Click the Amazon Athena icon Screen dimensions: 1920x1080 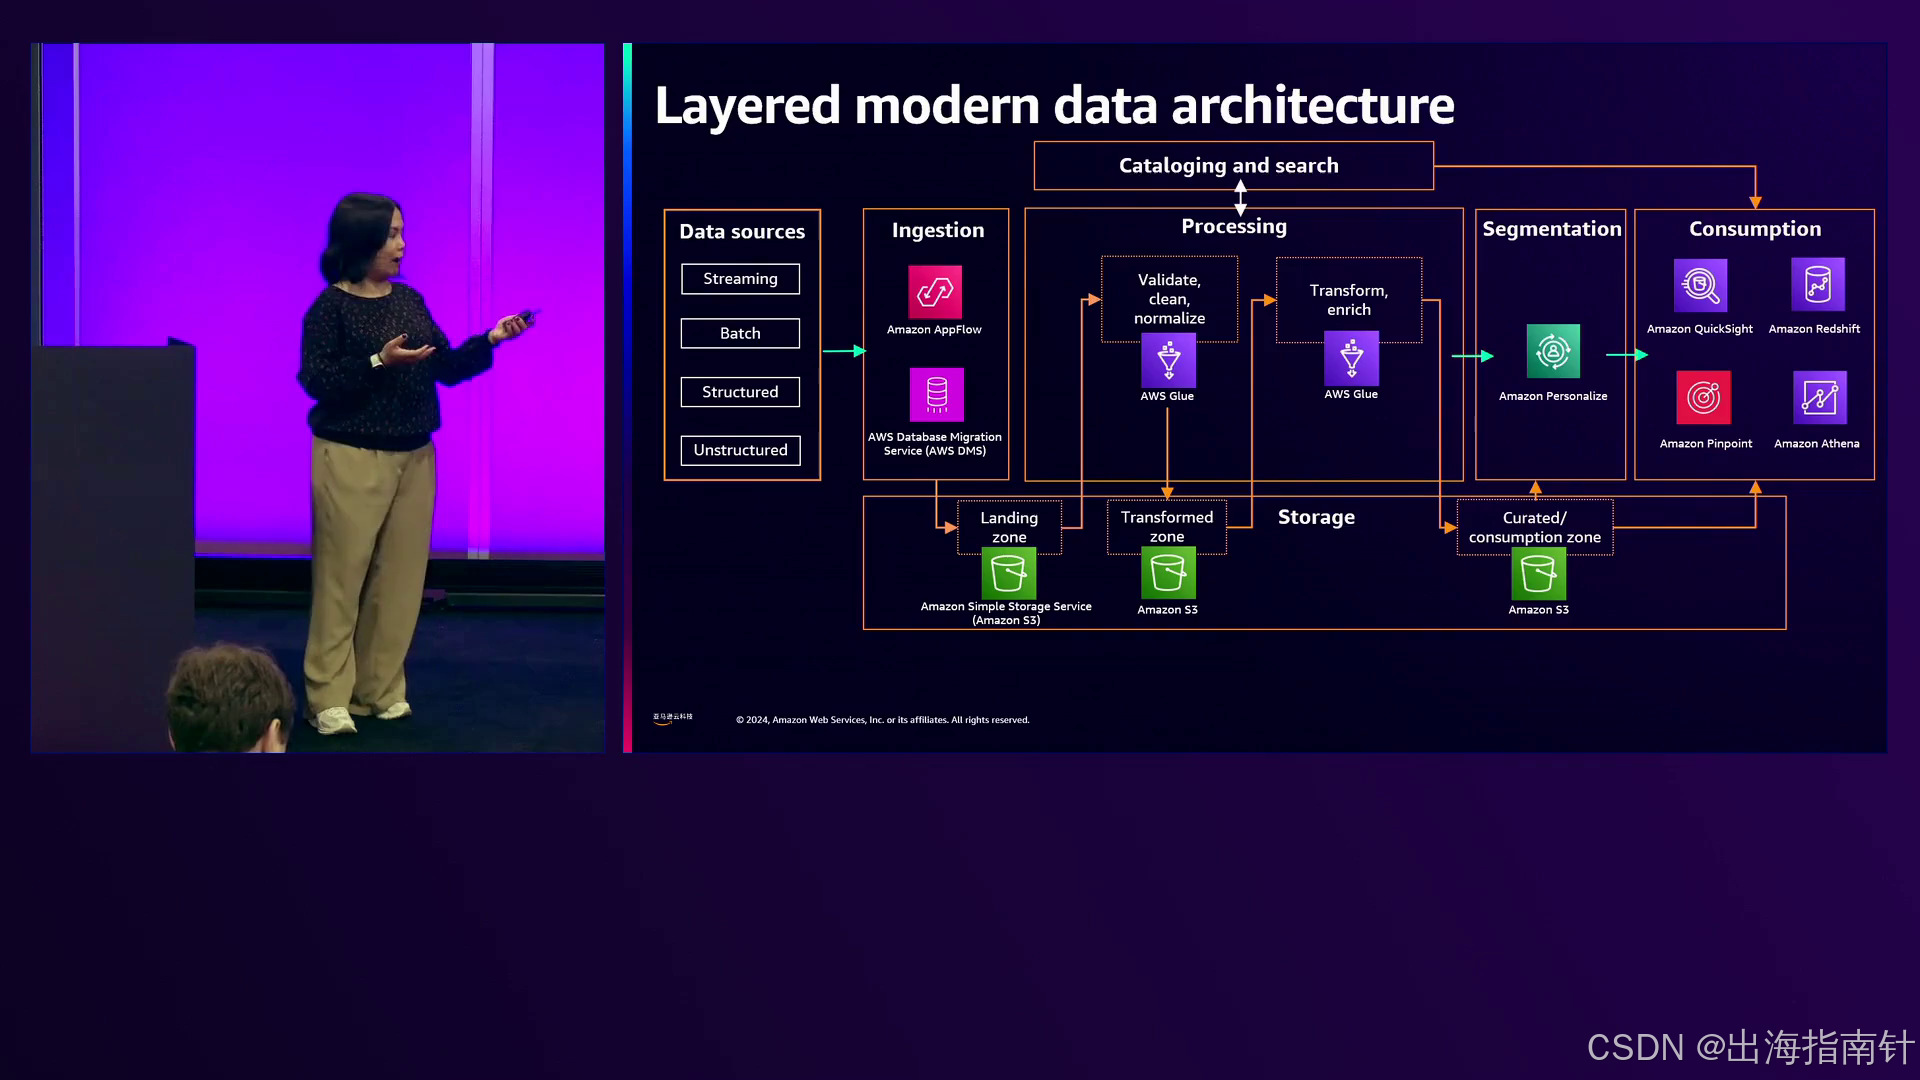(x=1819, y=398)
